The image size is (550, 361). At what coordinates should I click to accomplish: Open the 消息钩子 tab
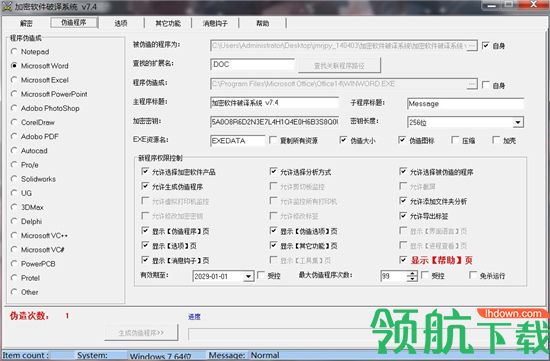[x=215, y=23]
